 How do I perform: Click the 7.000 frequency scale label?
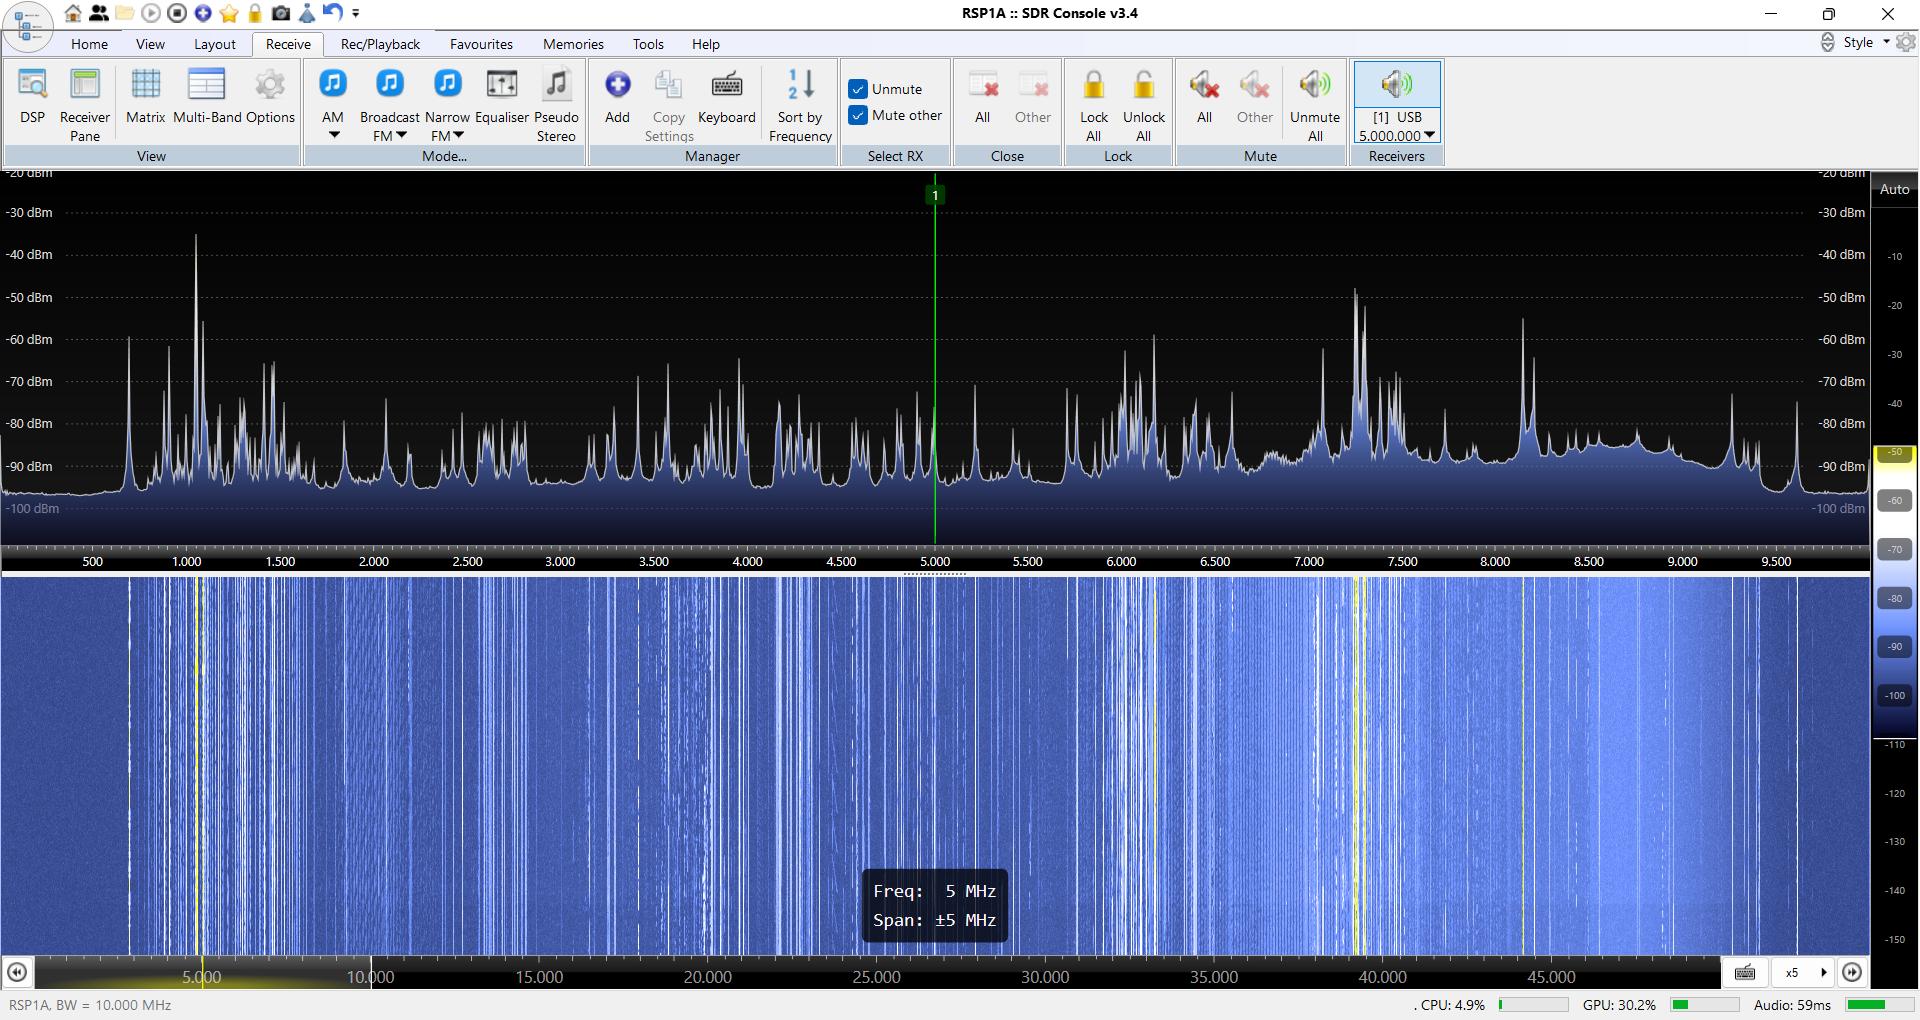coord(1309,562)
